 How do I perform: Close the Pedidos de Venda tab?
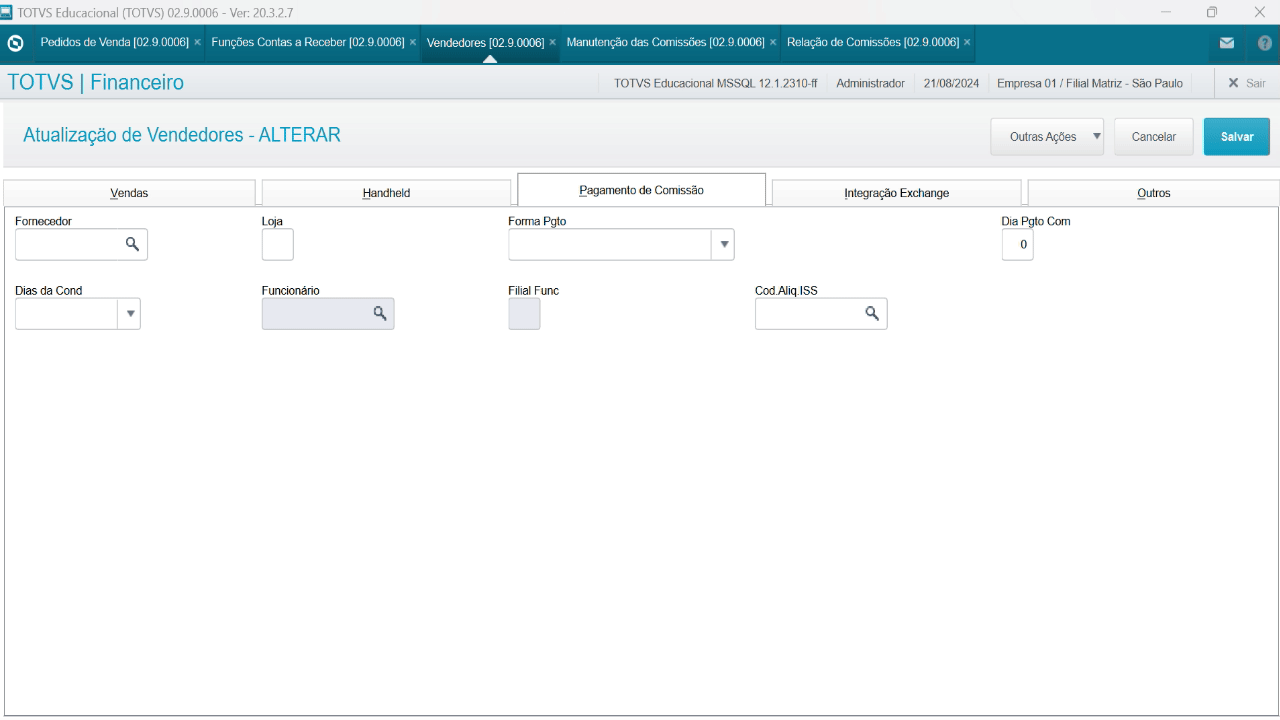click(x=197, y=43)
